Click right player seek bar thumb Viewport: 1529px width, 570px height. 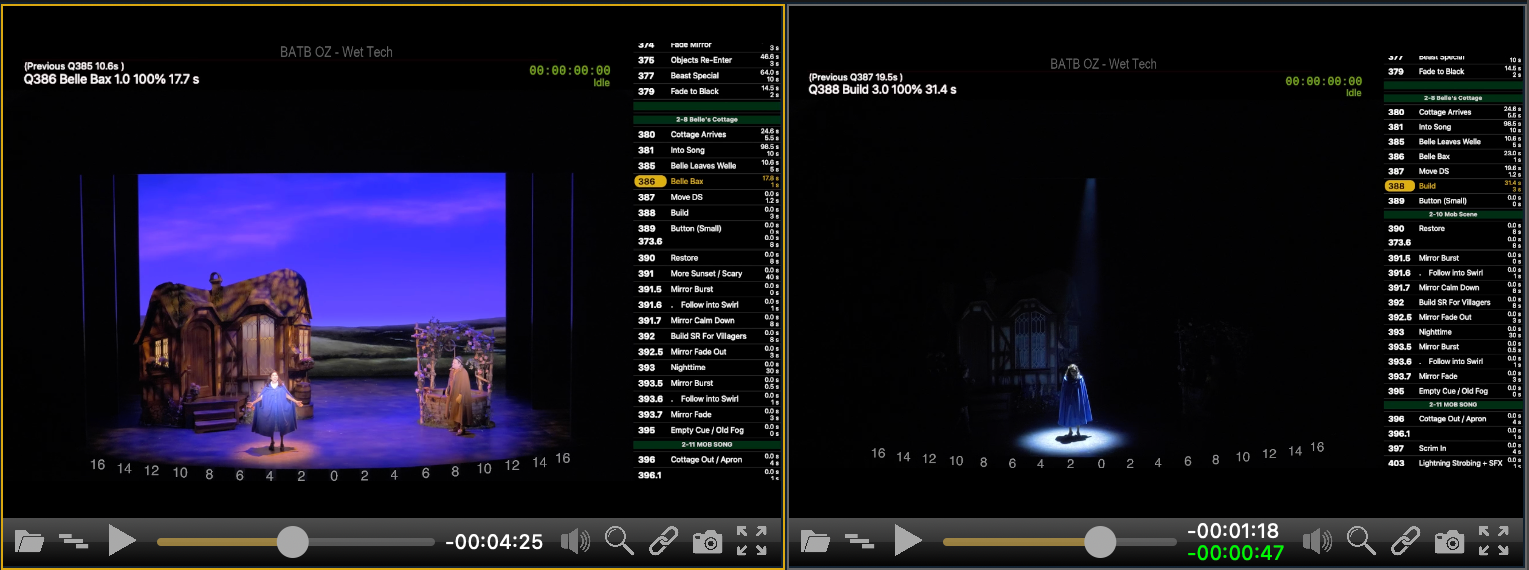click(x=1100, y=542)
